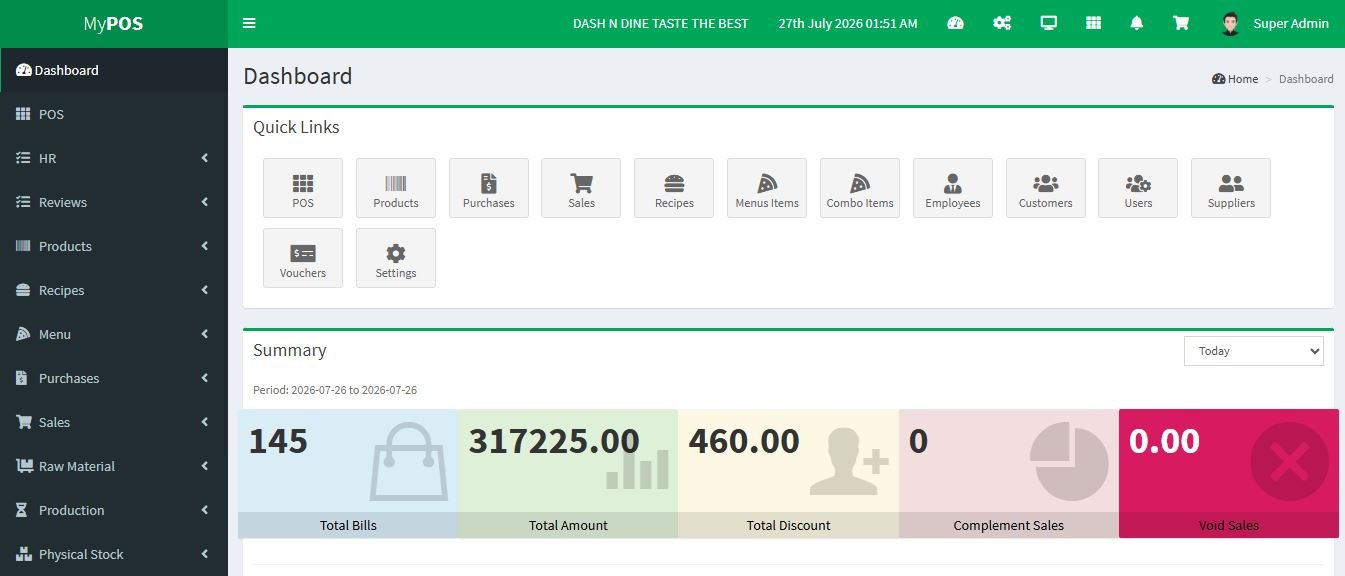1345x576 pixels.
Task: Click the date and time in header
Action: pos(848,24)
